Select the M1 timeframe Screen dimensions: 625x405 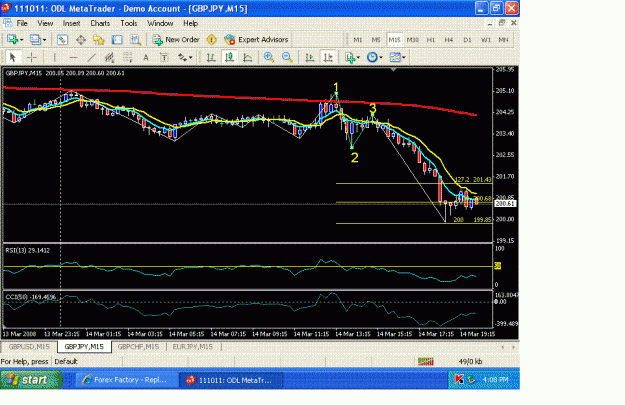358,40
